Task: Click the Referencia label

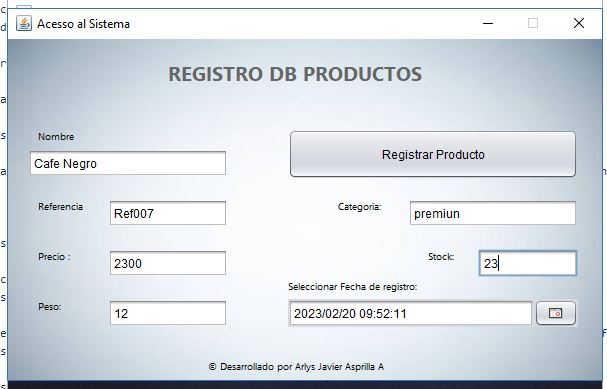Action: tap(60, 207)
